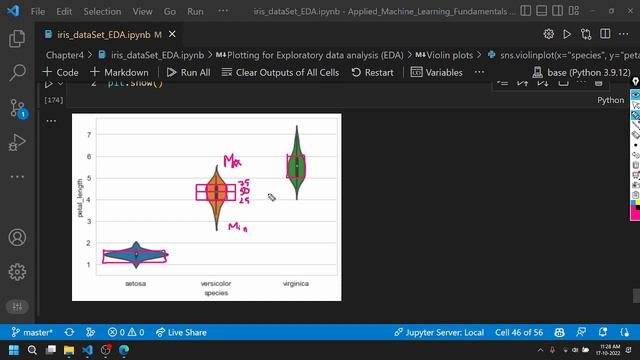
Task: Open Copilot status icon in status bar
Action: 559,332
